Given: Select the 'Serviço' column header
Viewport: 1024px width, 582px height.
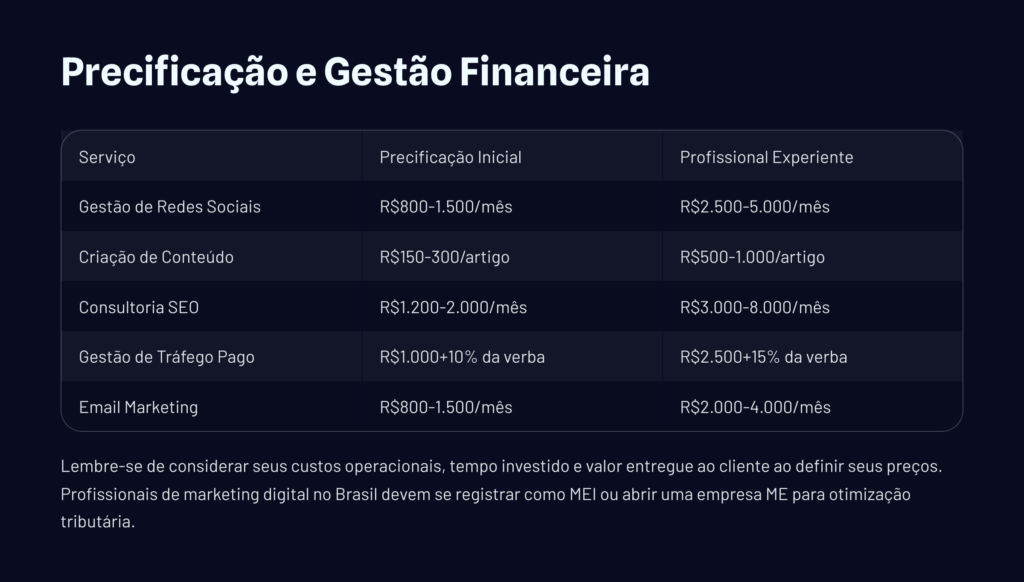Looking at the screenshot, I should coord(107,158).
